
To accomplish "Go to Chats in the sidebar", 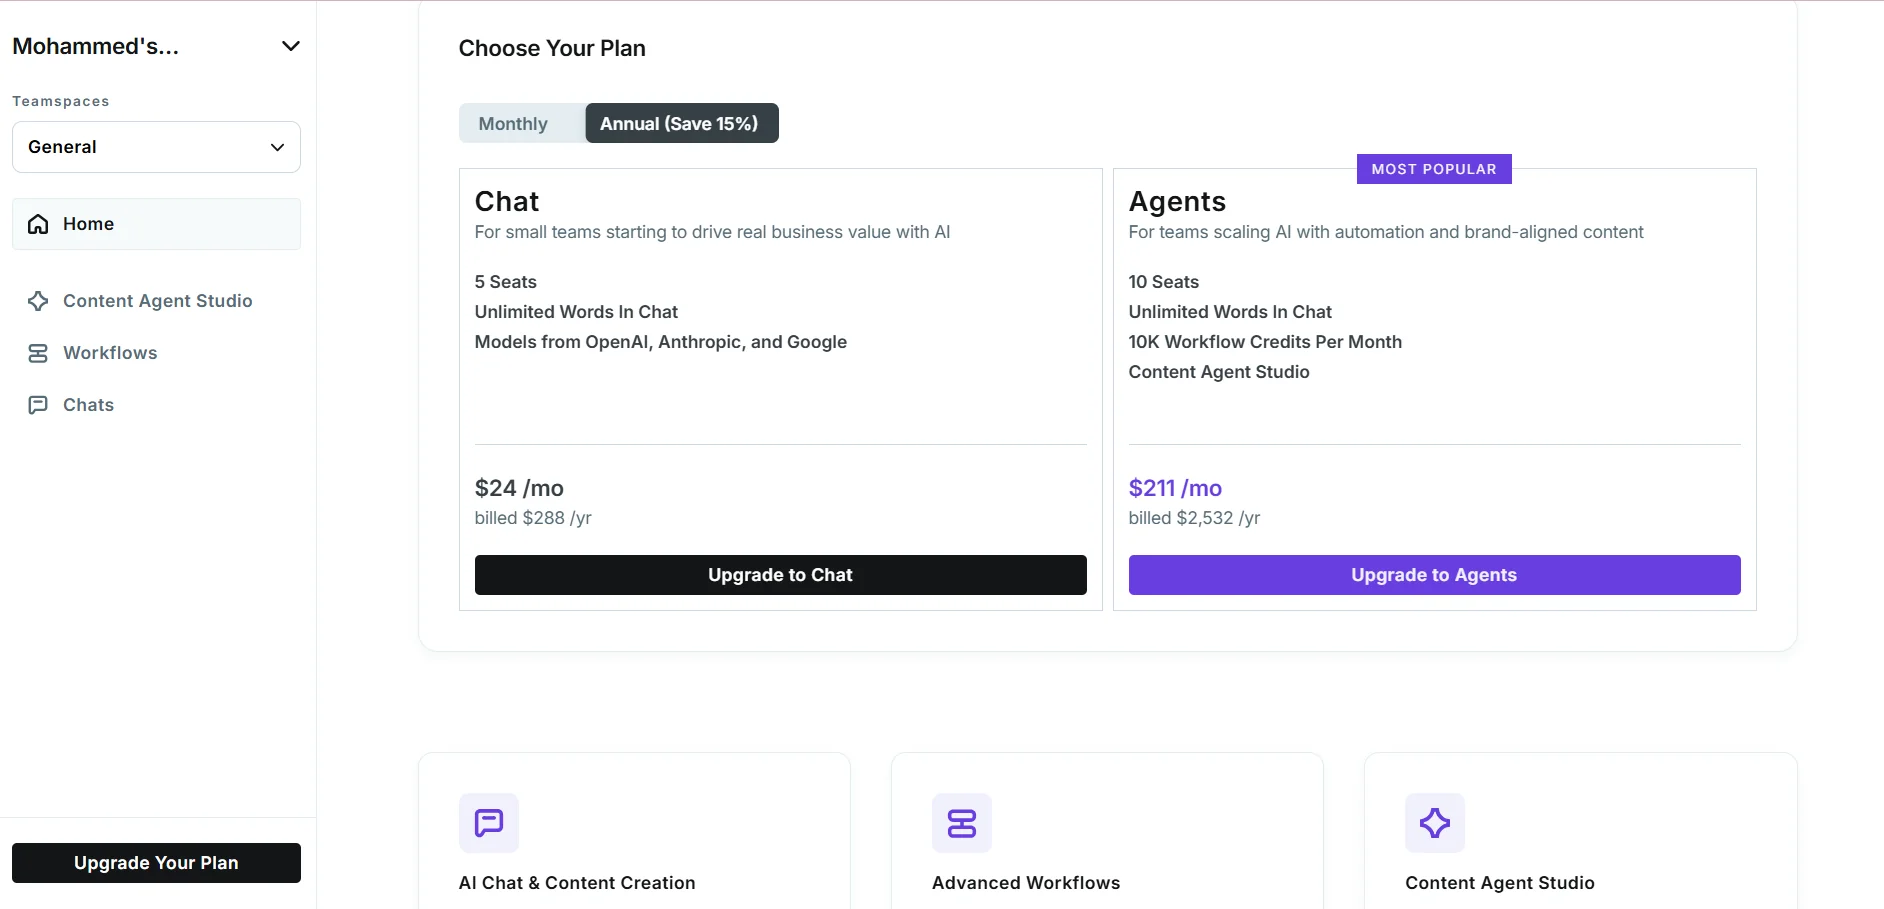I will (88, 405).
